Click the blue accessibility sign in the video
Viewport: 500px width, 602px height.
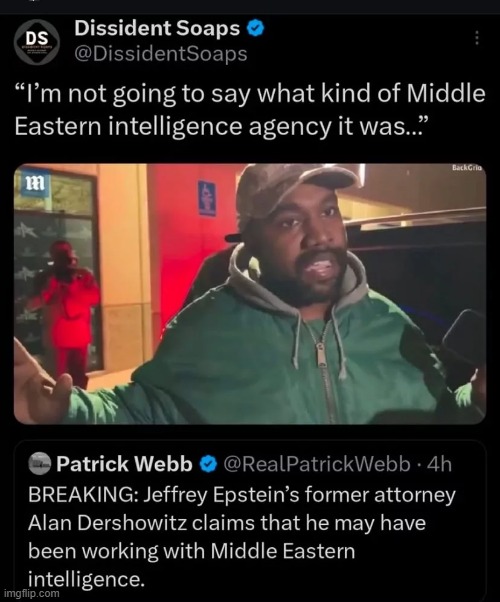[x=207, y=198]
